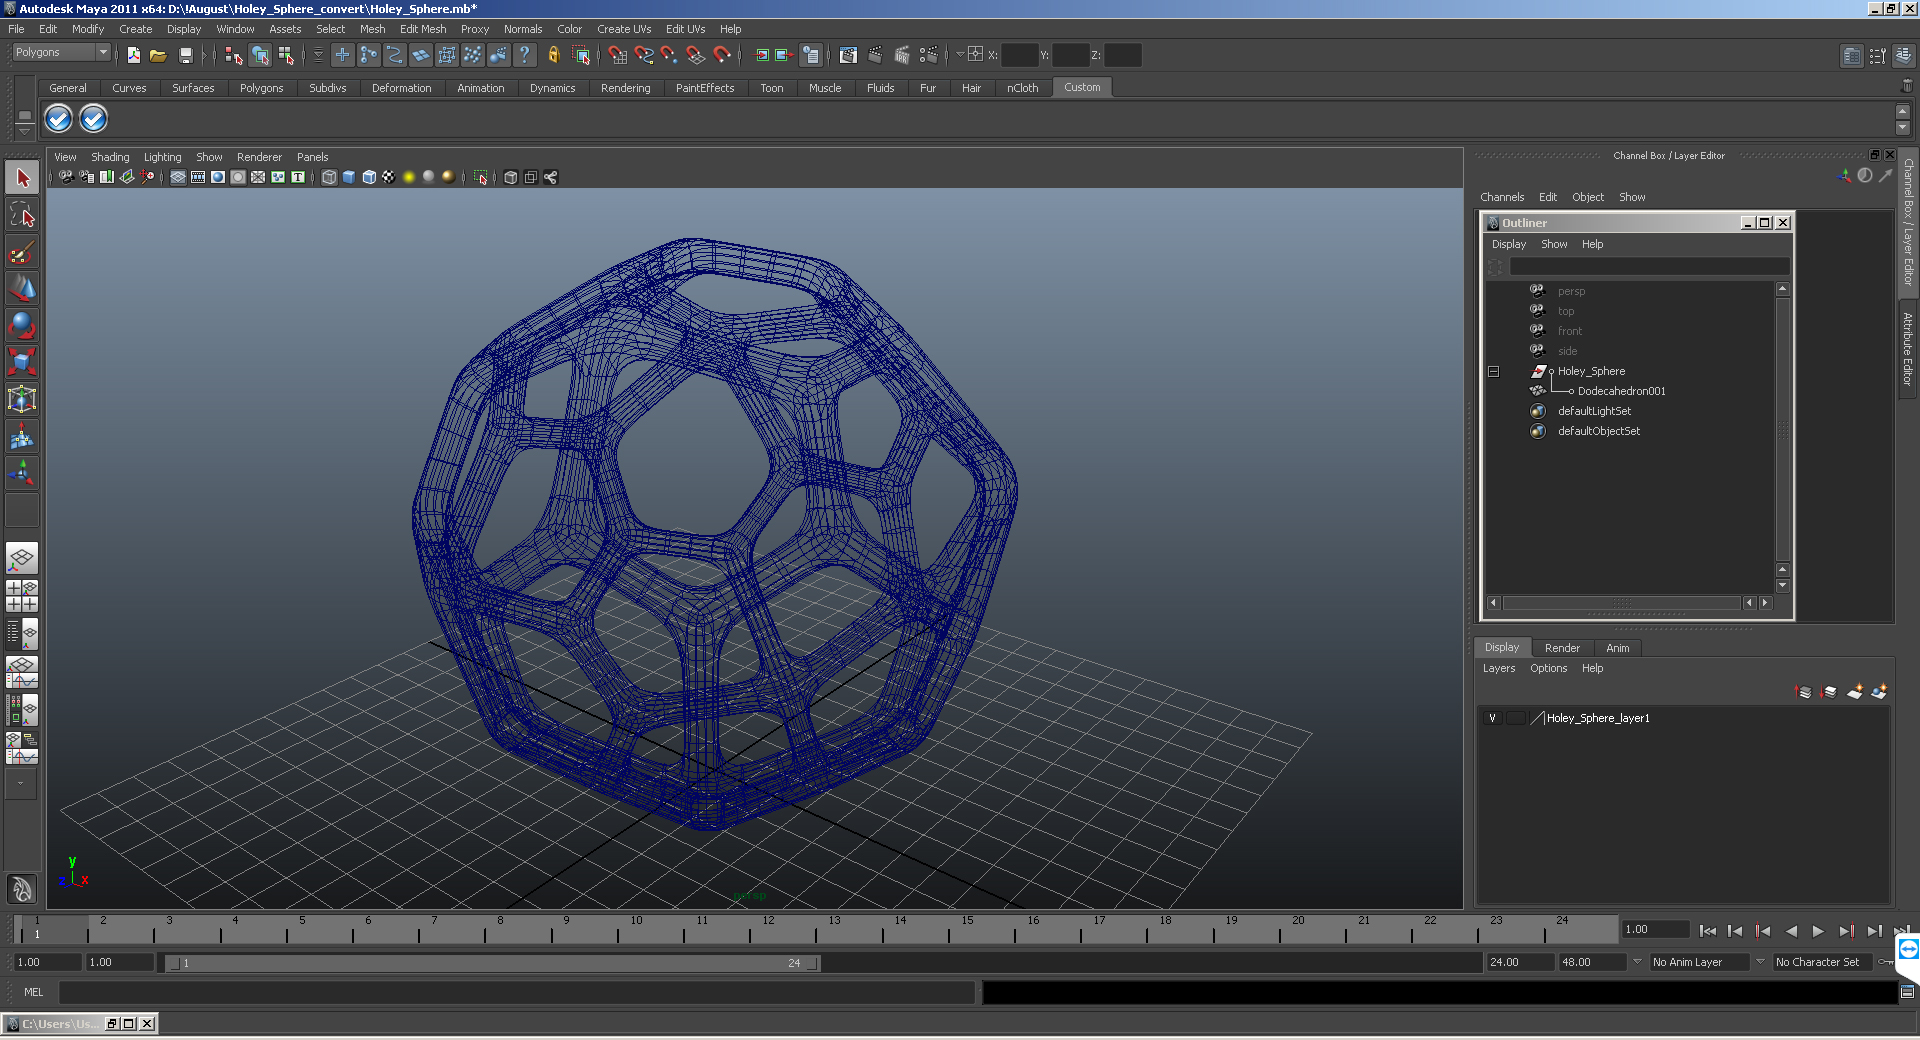Toggle X-ray display in viewport toolbar
The width and height of the screenshot is (1920, 1040).
(511, 177)
